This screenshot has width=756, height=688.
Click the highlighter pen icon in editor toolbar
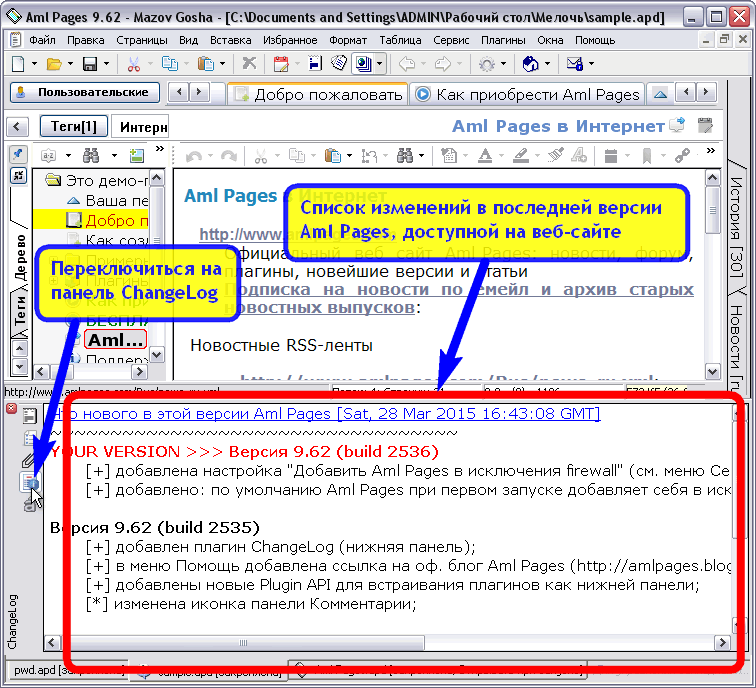coord(520,156)
